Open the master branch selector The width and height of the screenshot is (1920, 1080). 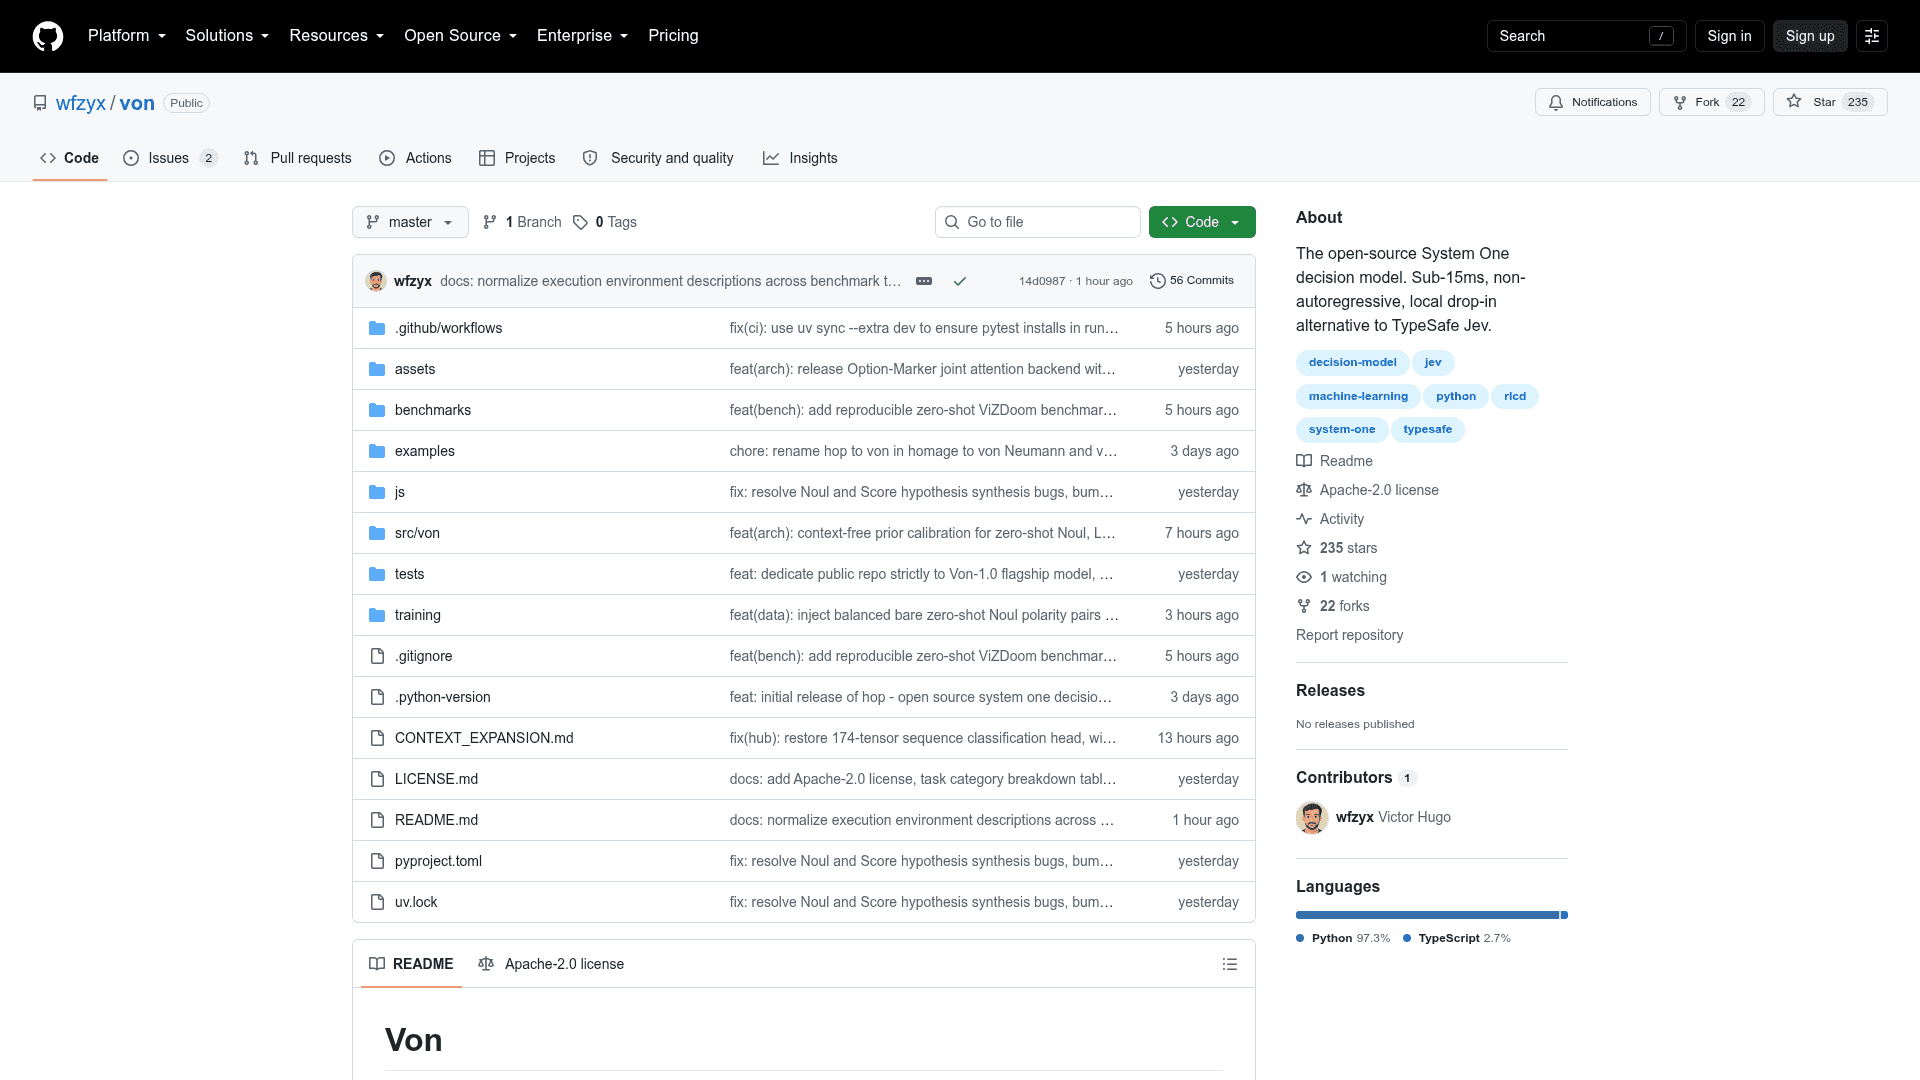410,222
